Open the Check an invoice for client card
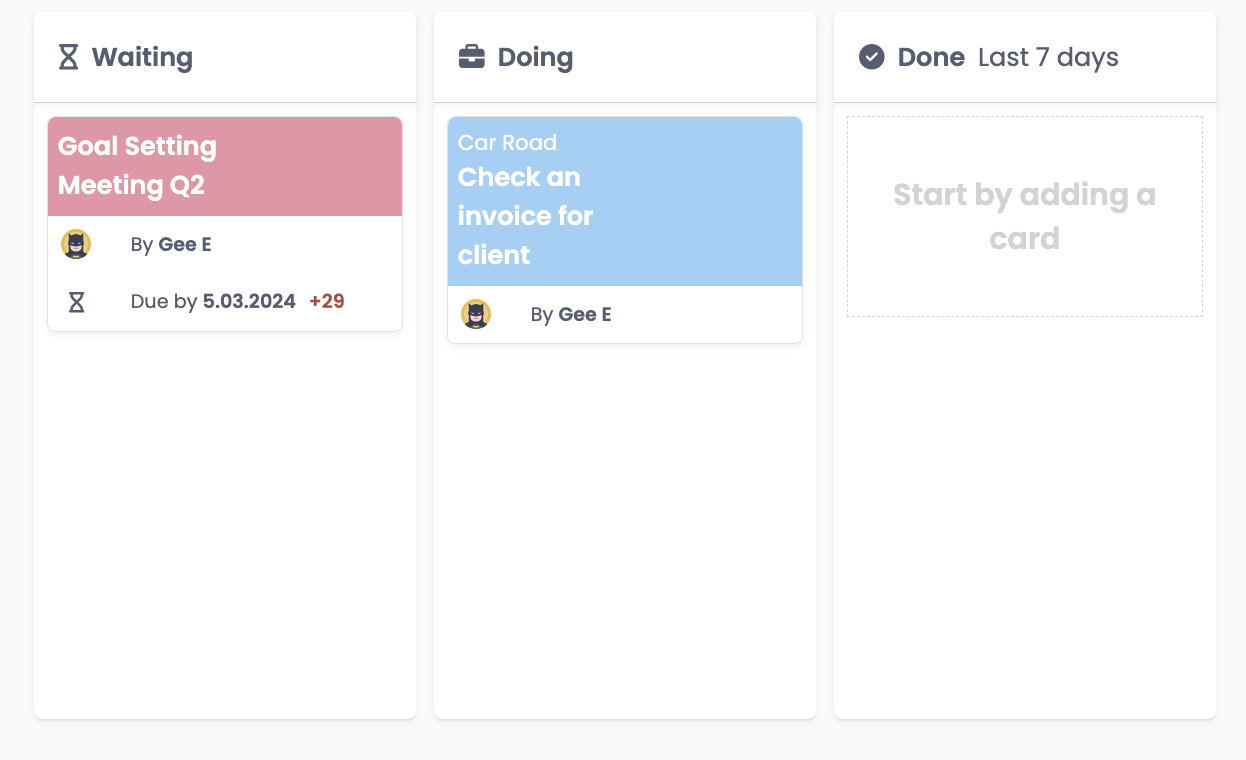Viewport: 1246px width, 760px height. [525, 216]
